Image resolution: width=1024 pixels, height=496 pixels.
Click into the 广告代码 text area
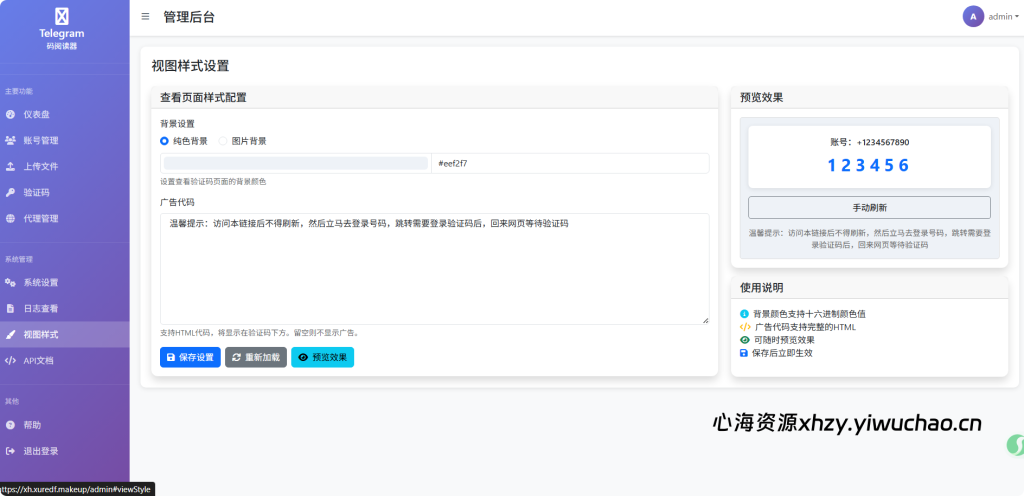click(x=434, y=268)
